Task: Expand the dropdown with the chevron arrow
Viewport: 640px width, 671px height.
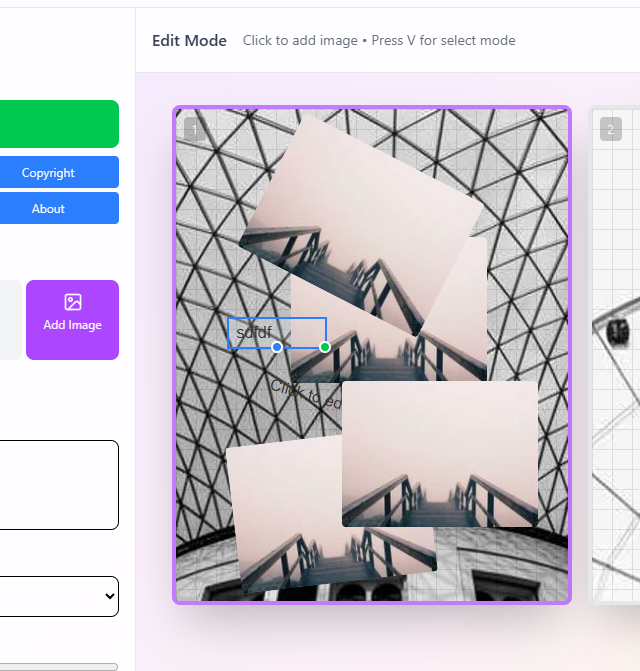Action: click(59, 596)
